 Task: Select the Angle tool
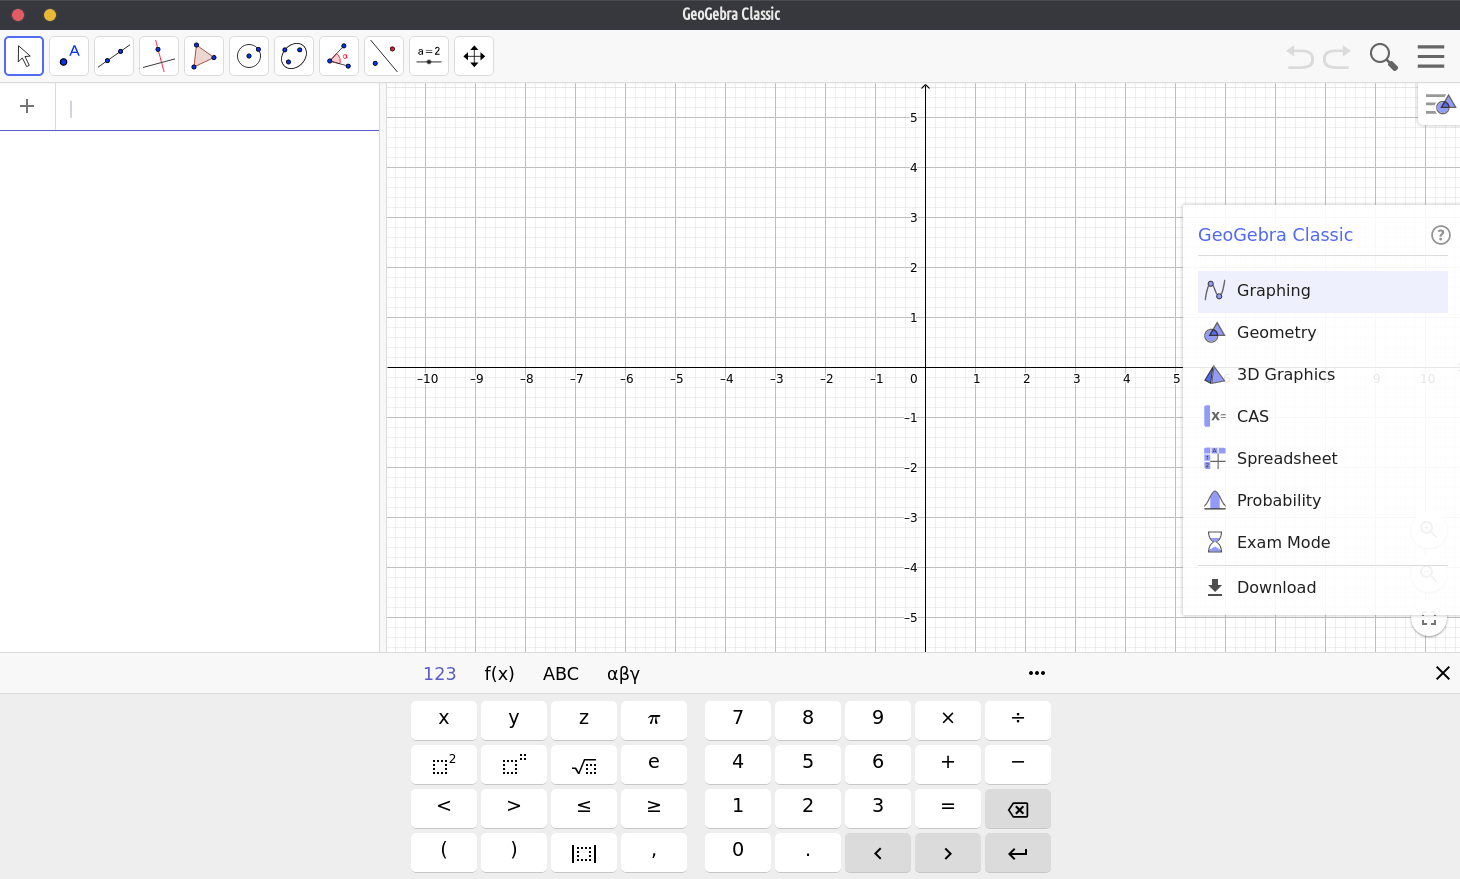point(339,56)
